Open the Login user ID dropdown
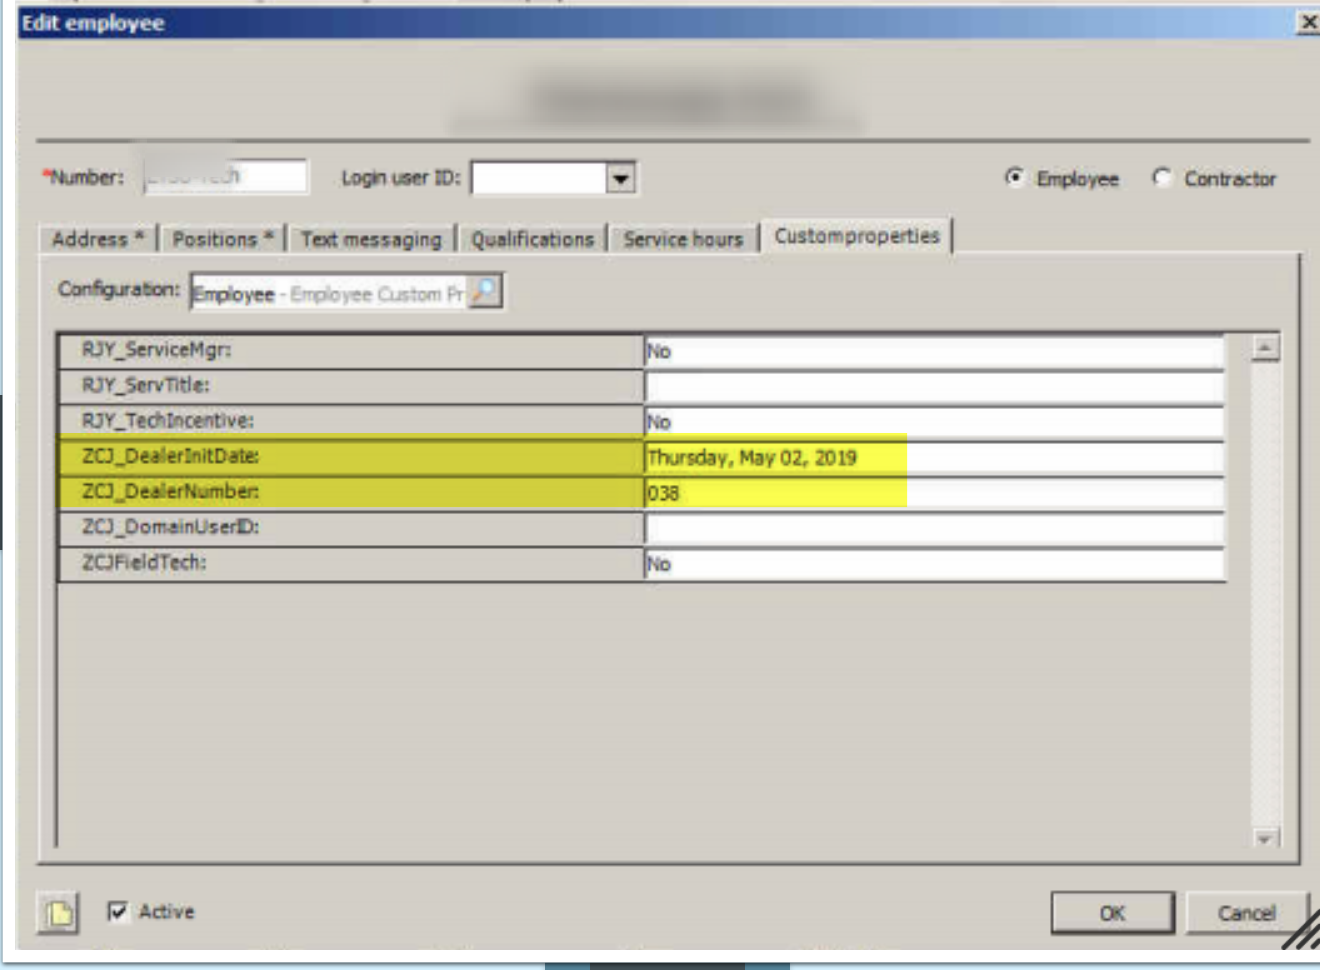The height and width of the screenshot is (970, 1320). point(621,178)
